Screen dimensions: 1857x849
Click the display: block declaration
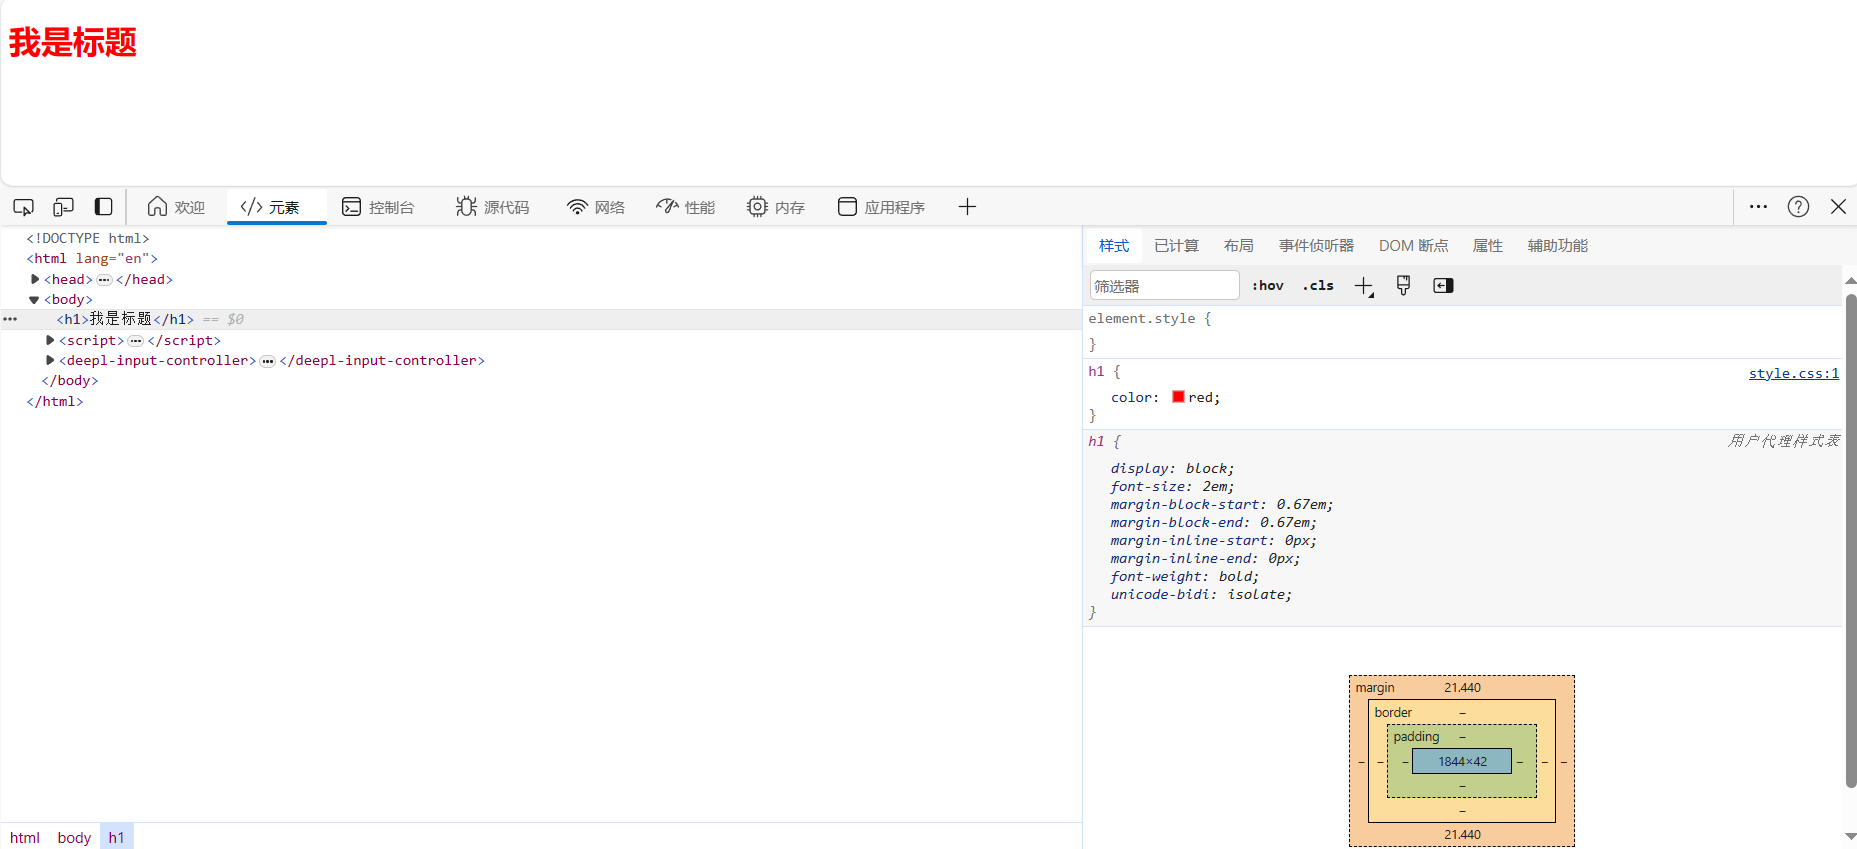[x=1172, y=468]
